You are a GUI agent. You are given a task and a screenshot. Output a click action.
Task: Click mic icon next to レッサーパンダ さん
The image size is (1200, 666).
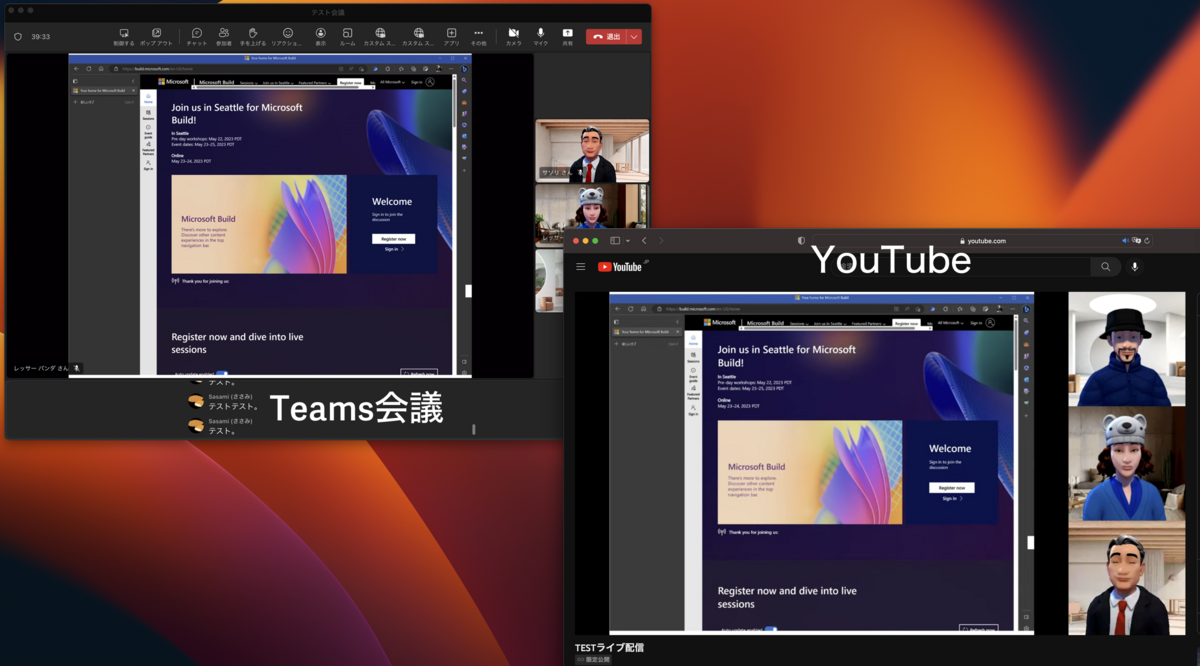[x=77, y=368]
